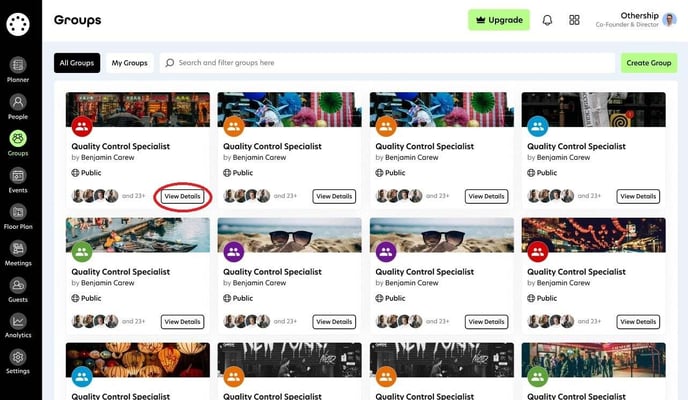This screenshot has height=400, width=688.
Task: Go to Meetings in the sidebar
Action: click(18, 253)
